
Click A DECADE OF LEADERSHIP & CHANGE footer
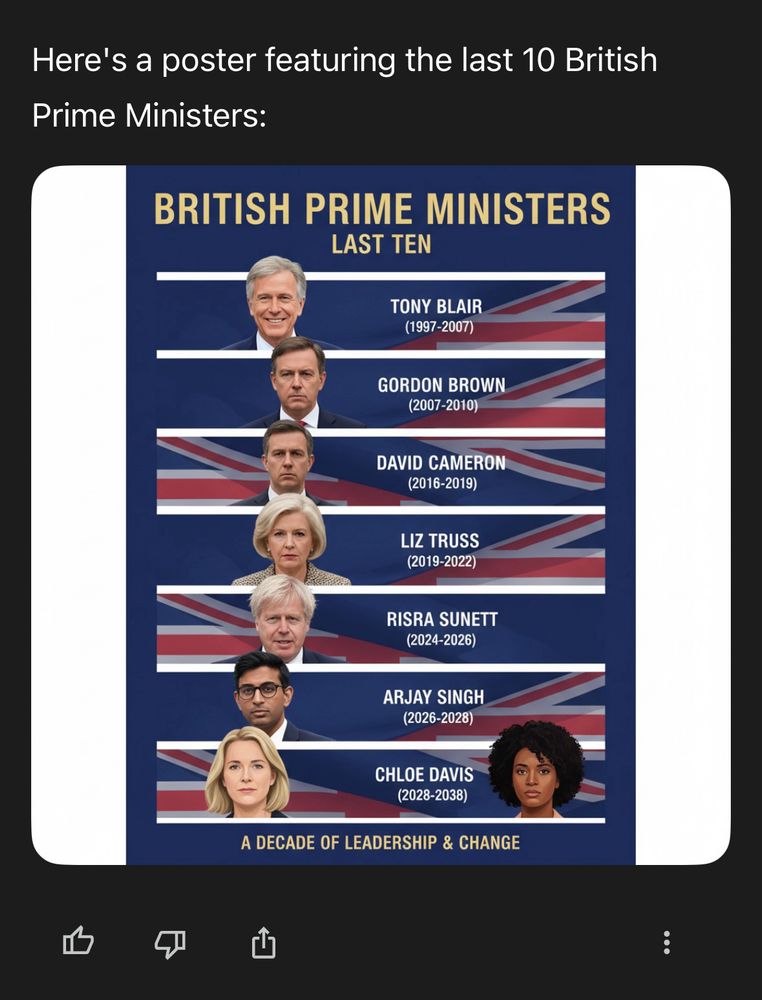[380, 843]
